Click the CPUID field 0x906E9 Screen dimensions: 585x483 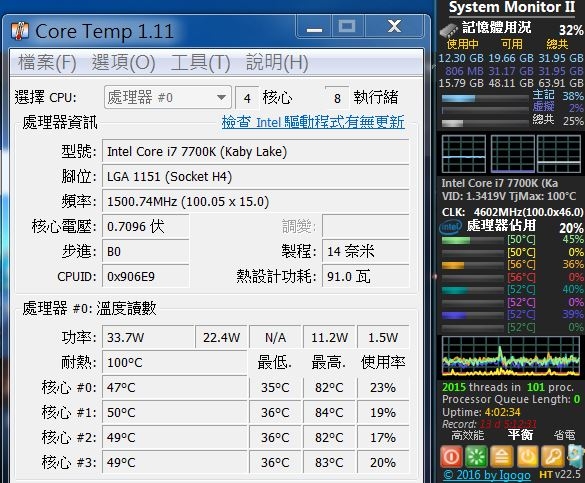click(146, 276)
